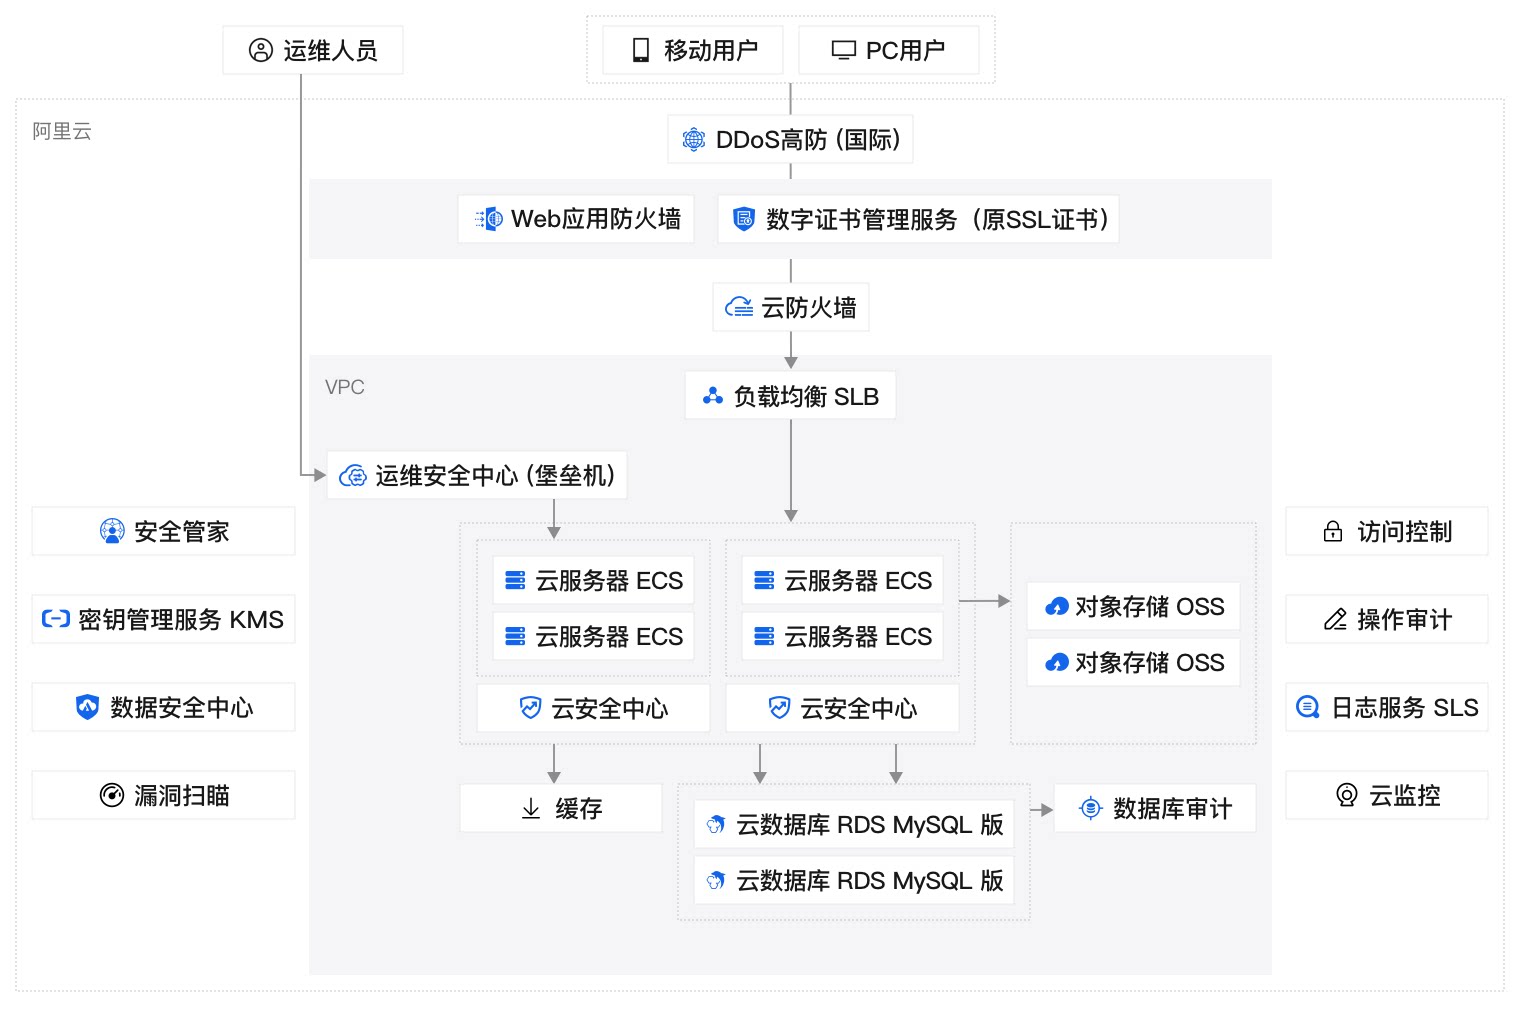Click the 云防火墙 label
This screenshot has height=1020, width=1520.
809,307
